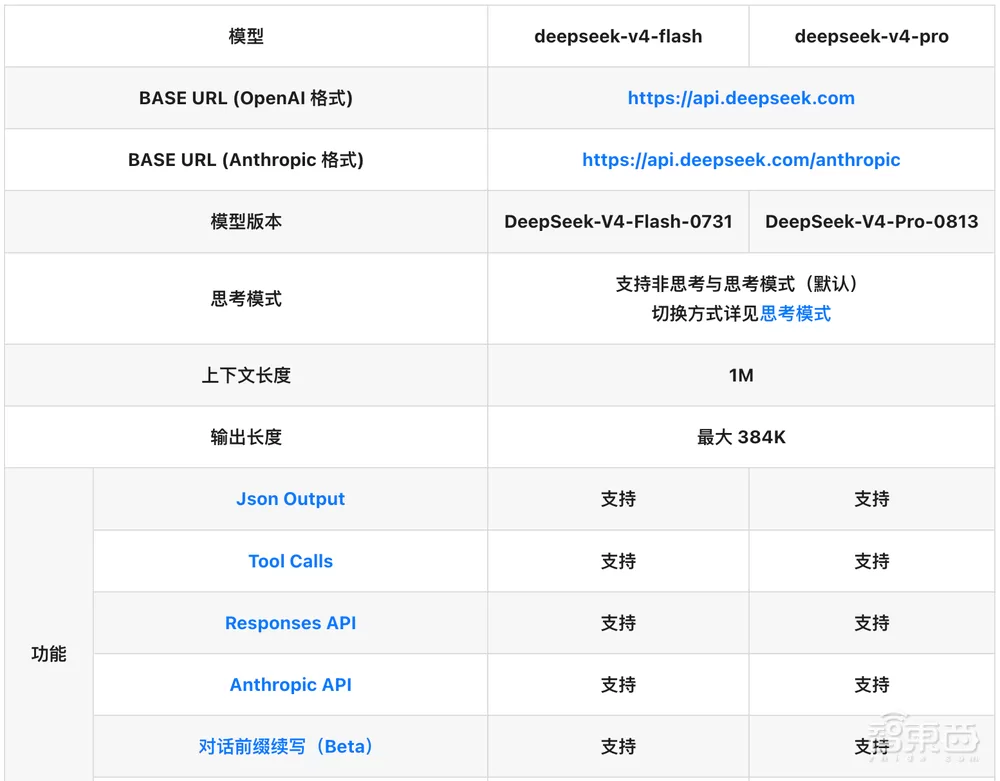
Task: Select the 模型 header cell
Action: tap(246, 36)
